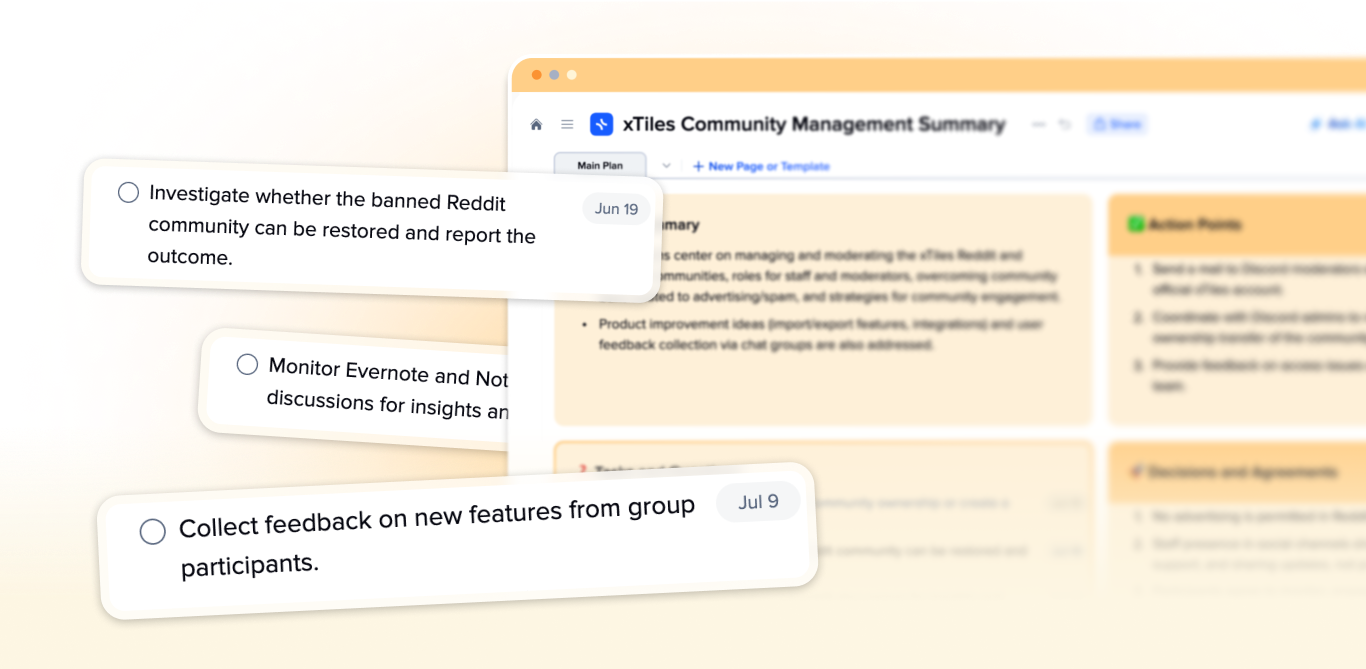Click the blue xTiles logo icon

click(x=601, y=124)
